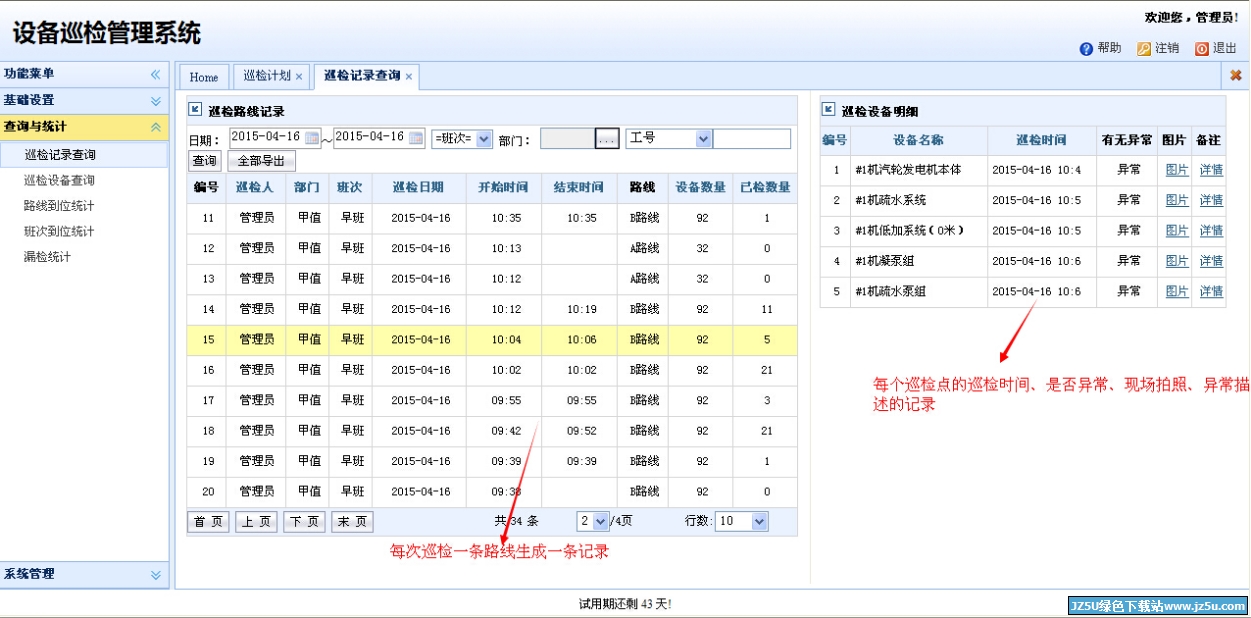This screenshot has width=1251, height=618.
Task: Open 图片 link for #1机凝泵组
Action: click(x=1177, y=261)
